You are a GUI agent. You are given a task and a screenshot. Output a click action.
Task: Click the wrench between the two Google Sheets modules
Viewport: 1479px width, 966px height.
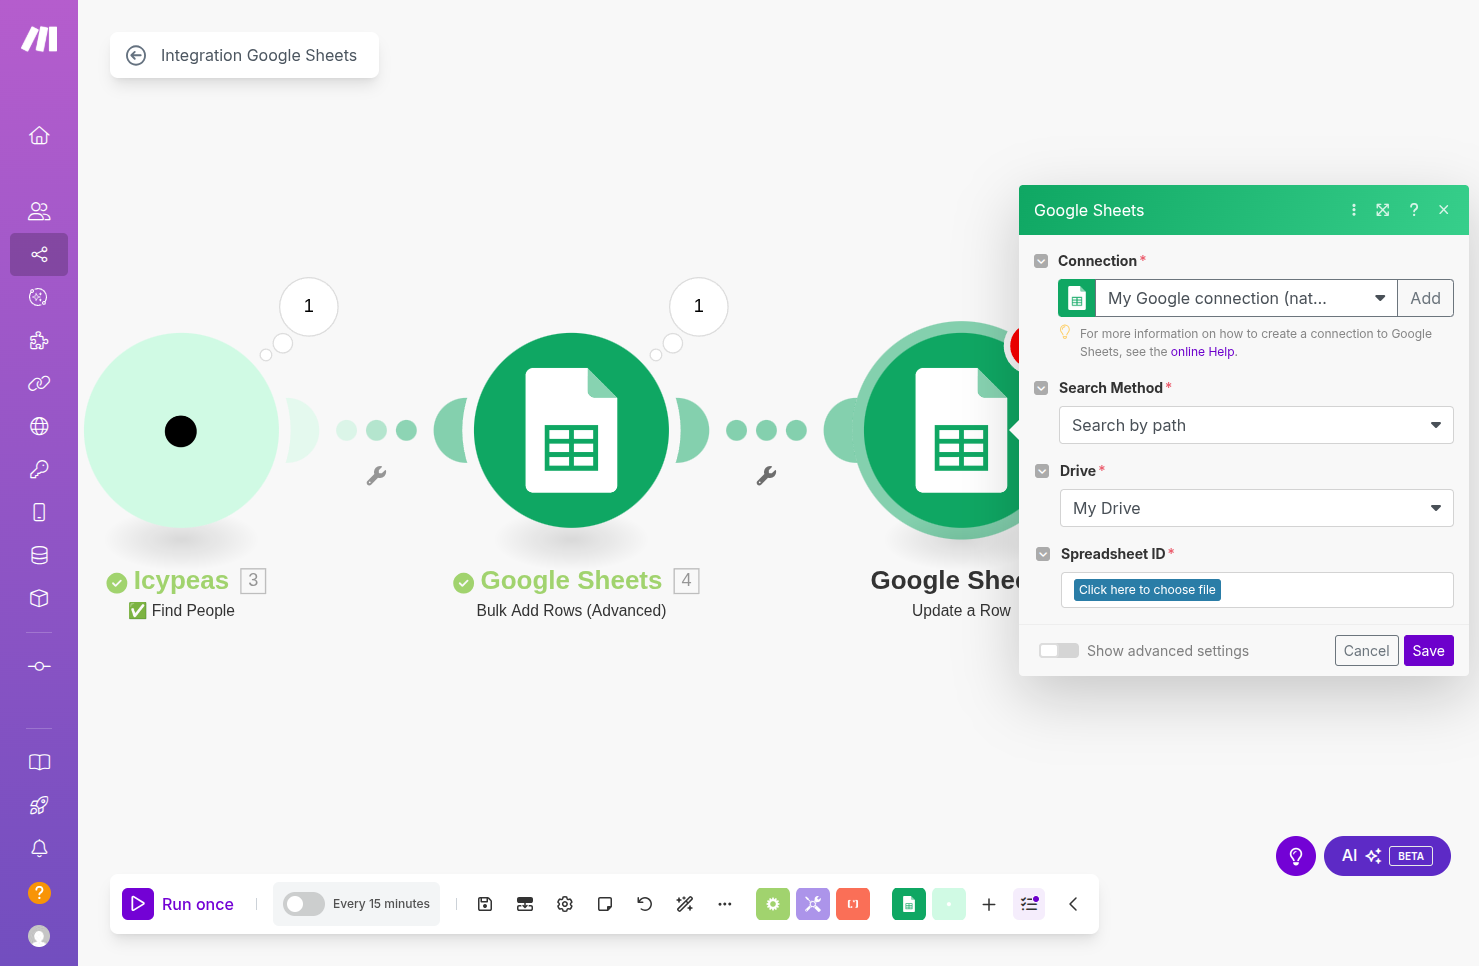click(766, 476)
